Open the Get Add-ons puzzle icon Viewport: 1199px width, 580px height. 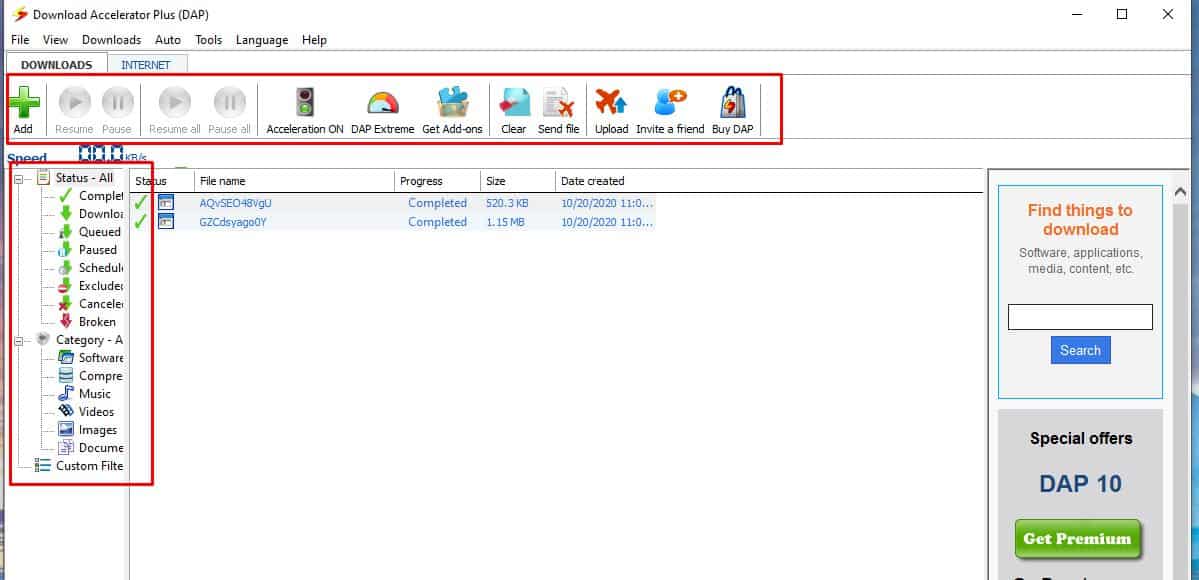[453, 103]
